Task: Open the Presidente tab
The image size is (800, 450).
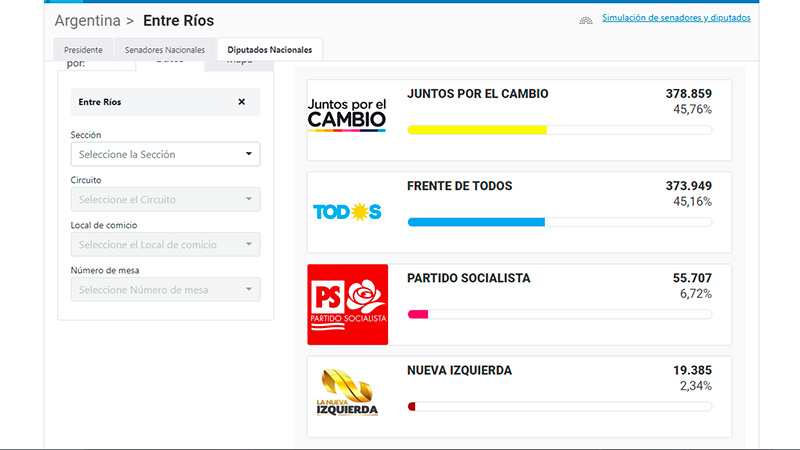Action: pos(83,49)
